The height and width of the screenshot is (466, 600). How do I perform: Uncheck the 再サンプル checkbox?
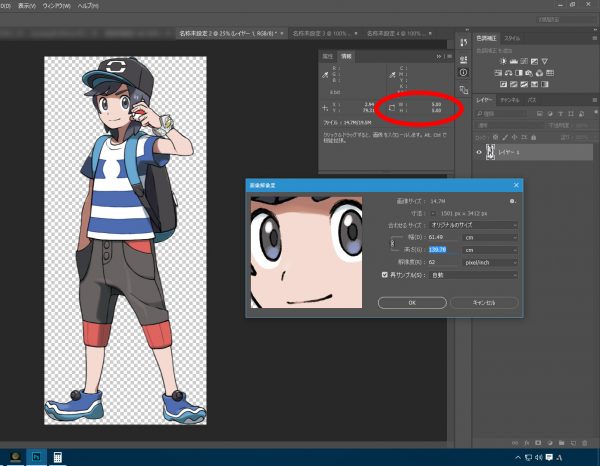385,275
